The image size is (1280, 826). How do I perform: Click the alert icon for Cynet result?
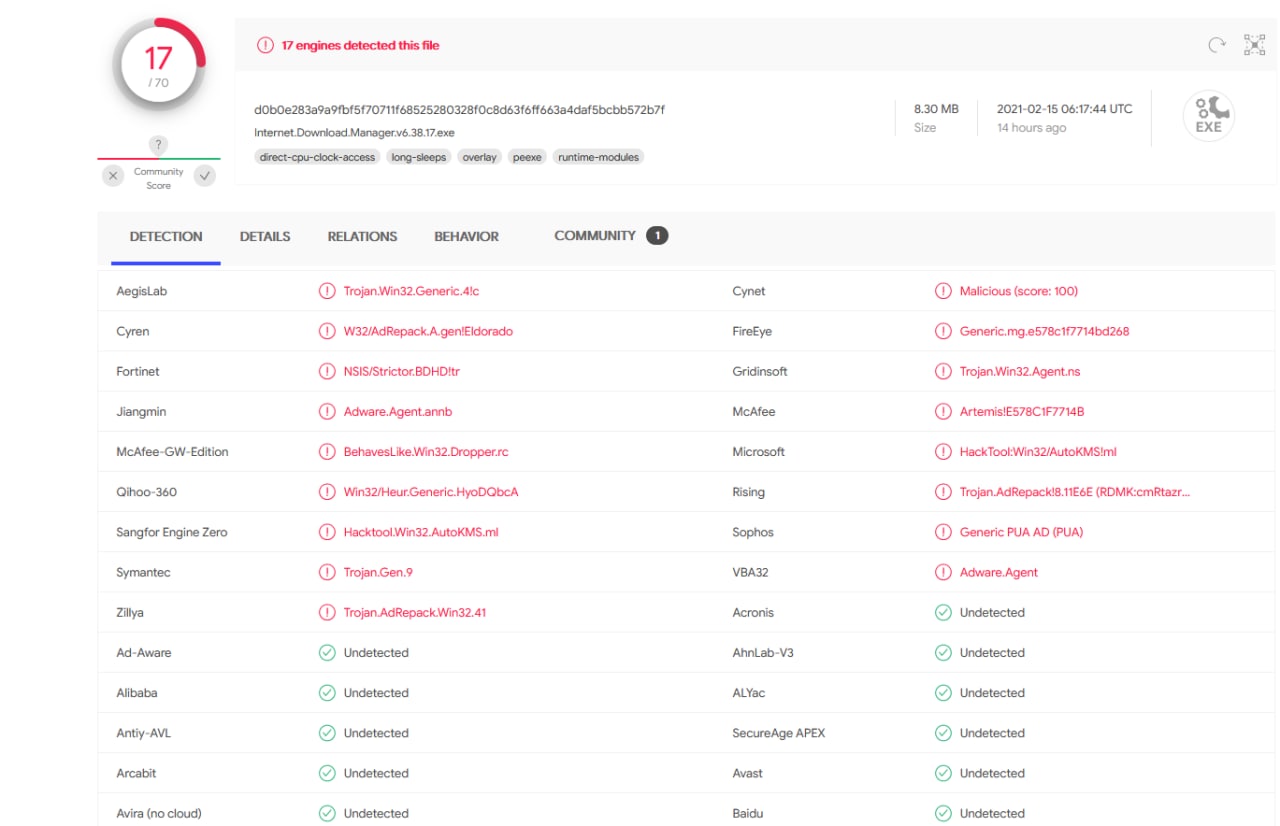tap(943, 291)
